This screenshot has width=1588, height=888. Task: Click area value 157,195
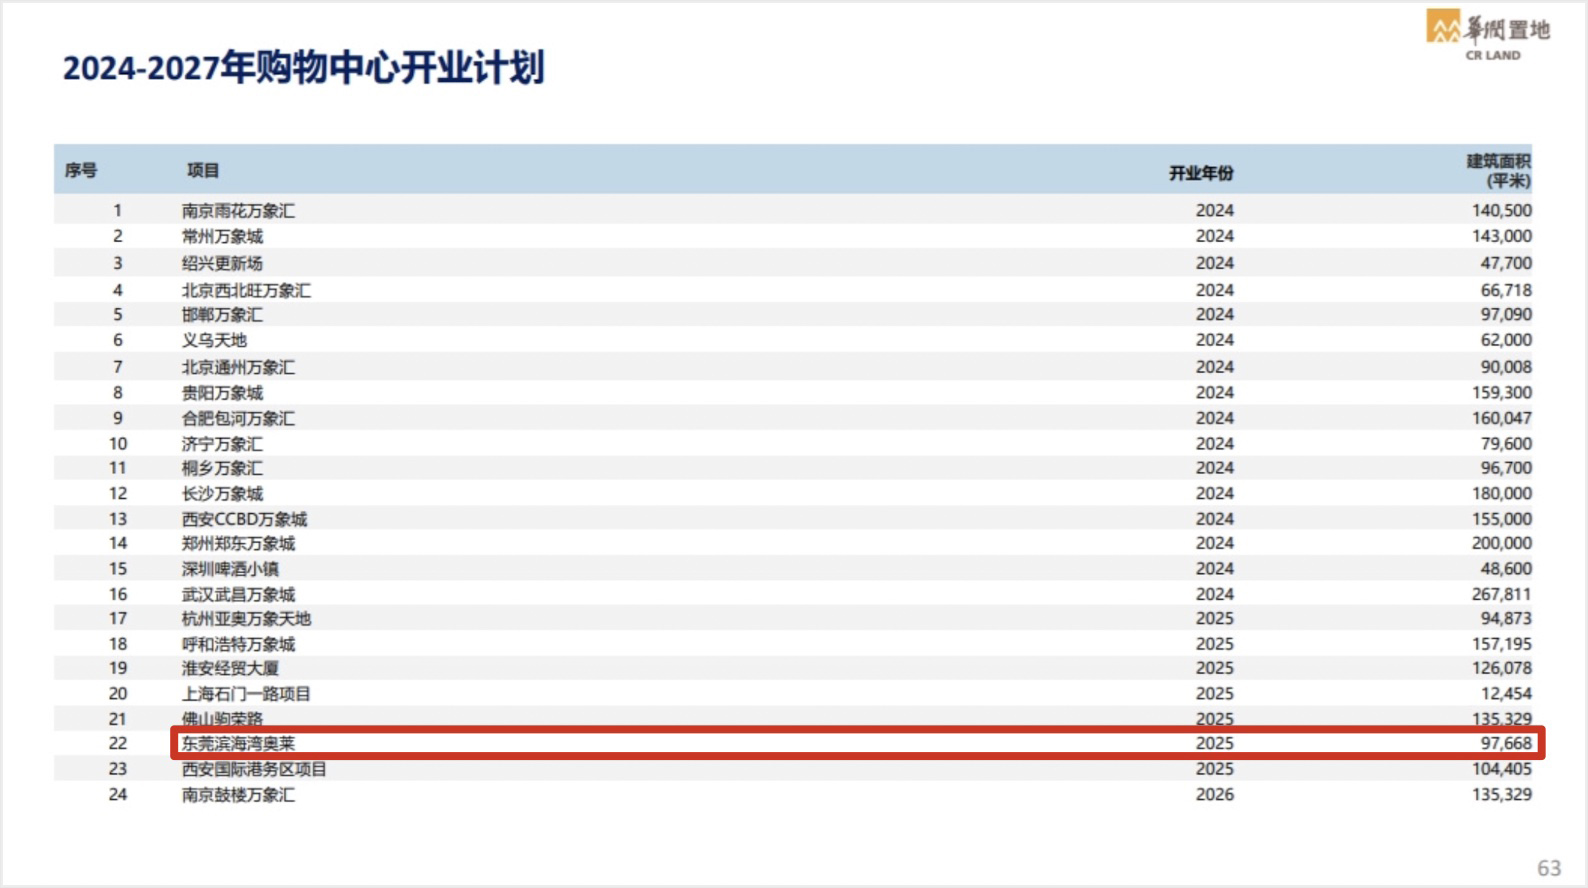(x=1501, y=644)
